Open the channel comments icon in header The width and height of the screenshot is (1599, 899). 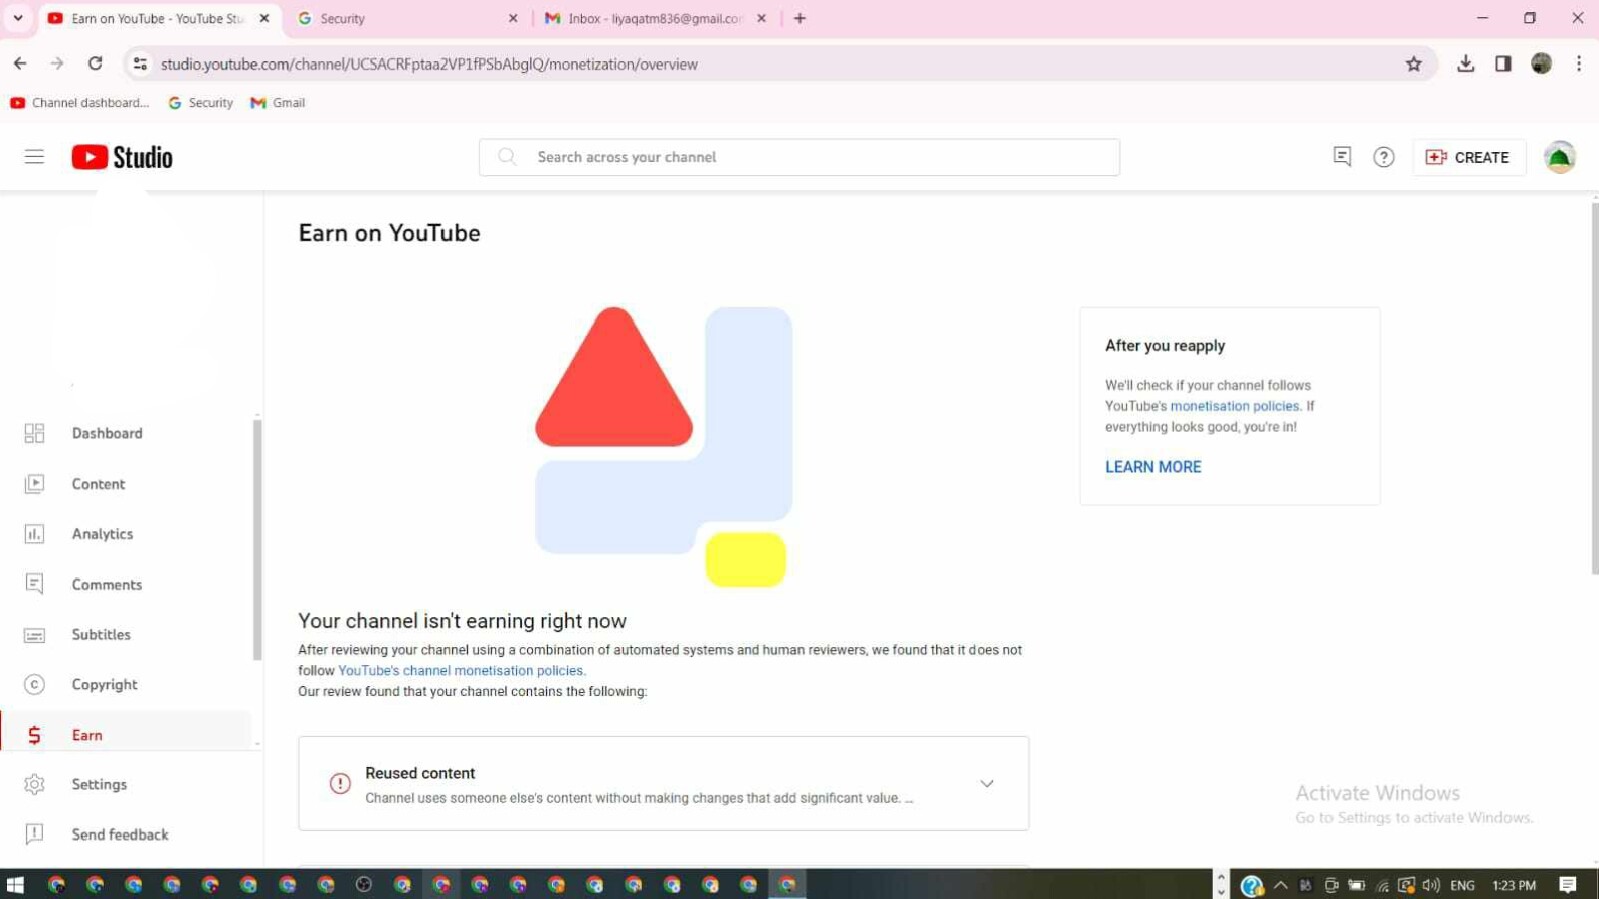(1342, 157)
